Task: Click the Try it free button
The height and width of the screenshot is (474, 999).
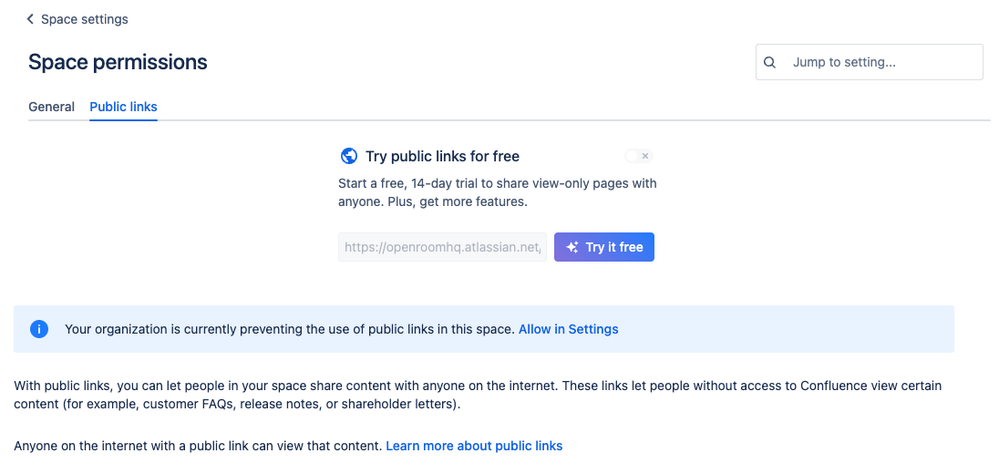Action: pos(604,247)
